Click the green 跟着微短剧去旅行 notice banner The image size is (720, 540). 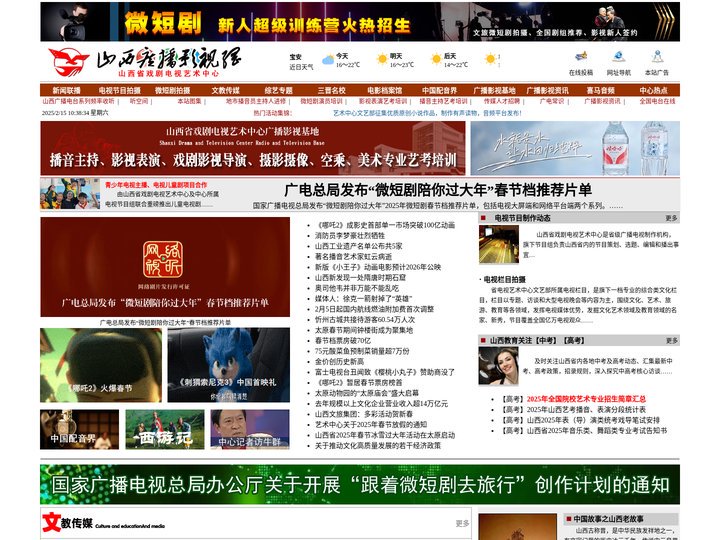[x=360, y=484]
